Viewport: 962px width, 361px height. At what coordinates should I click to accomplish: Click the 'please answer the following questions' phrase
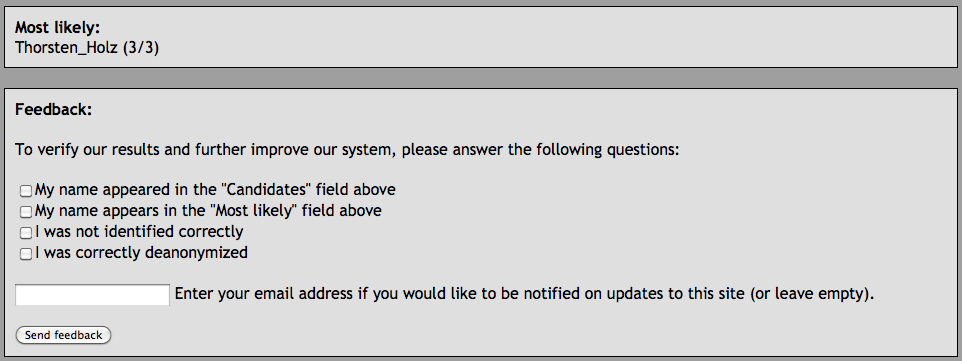[541, 150]
